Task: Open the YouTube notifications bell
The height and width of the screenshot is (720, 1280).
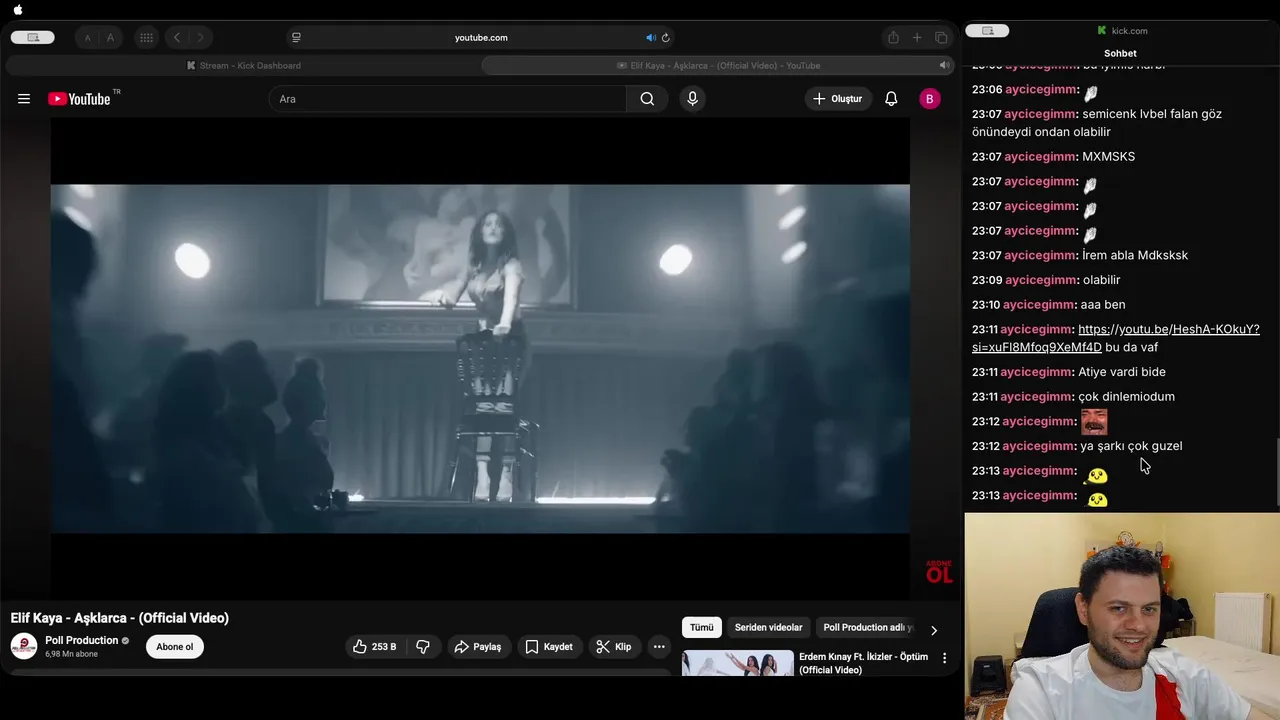Action: 891,99
